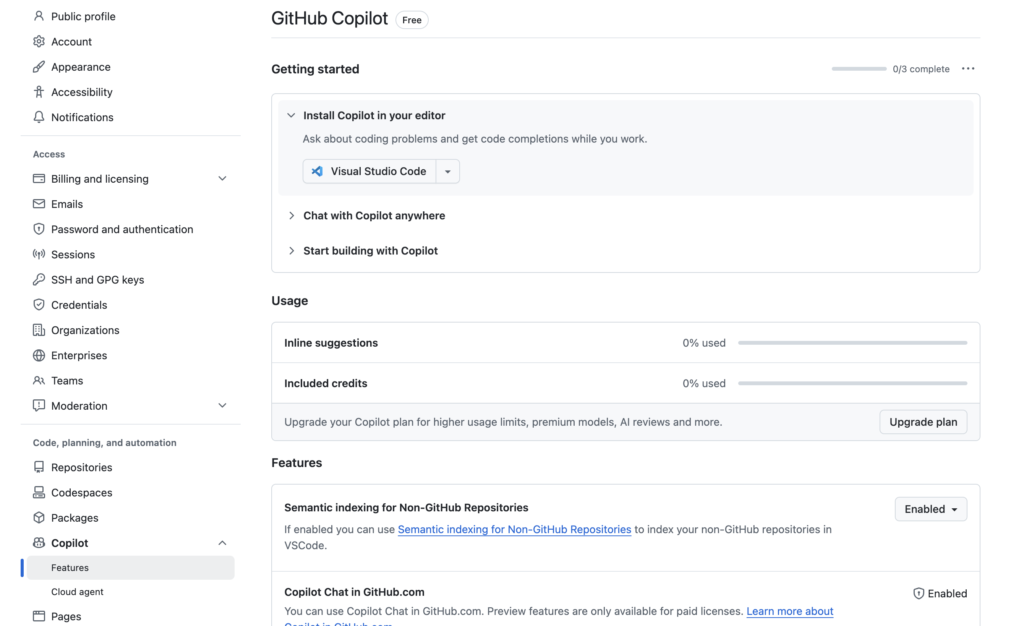Click the Packages box icon
The height and width of the screenshot is (626, 1024).
[x=39, y=518]
